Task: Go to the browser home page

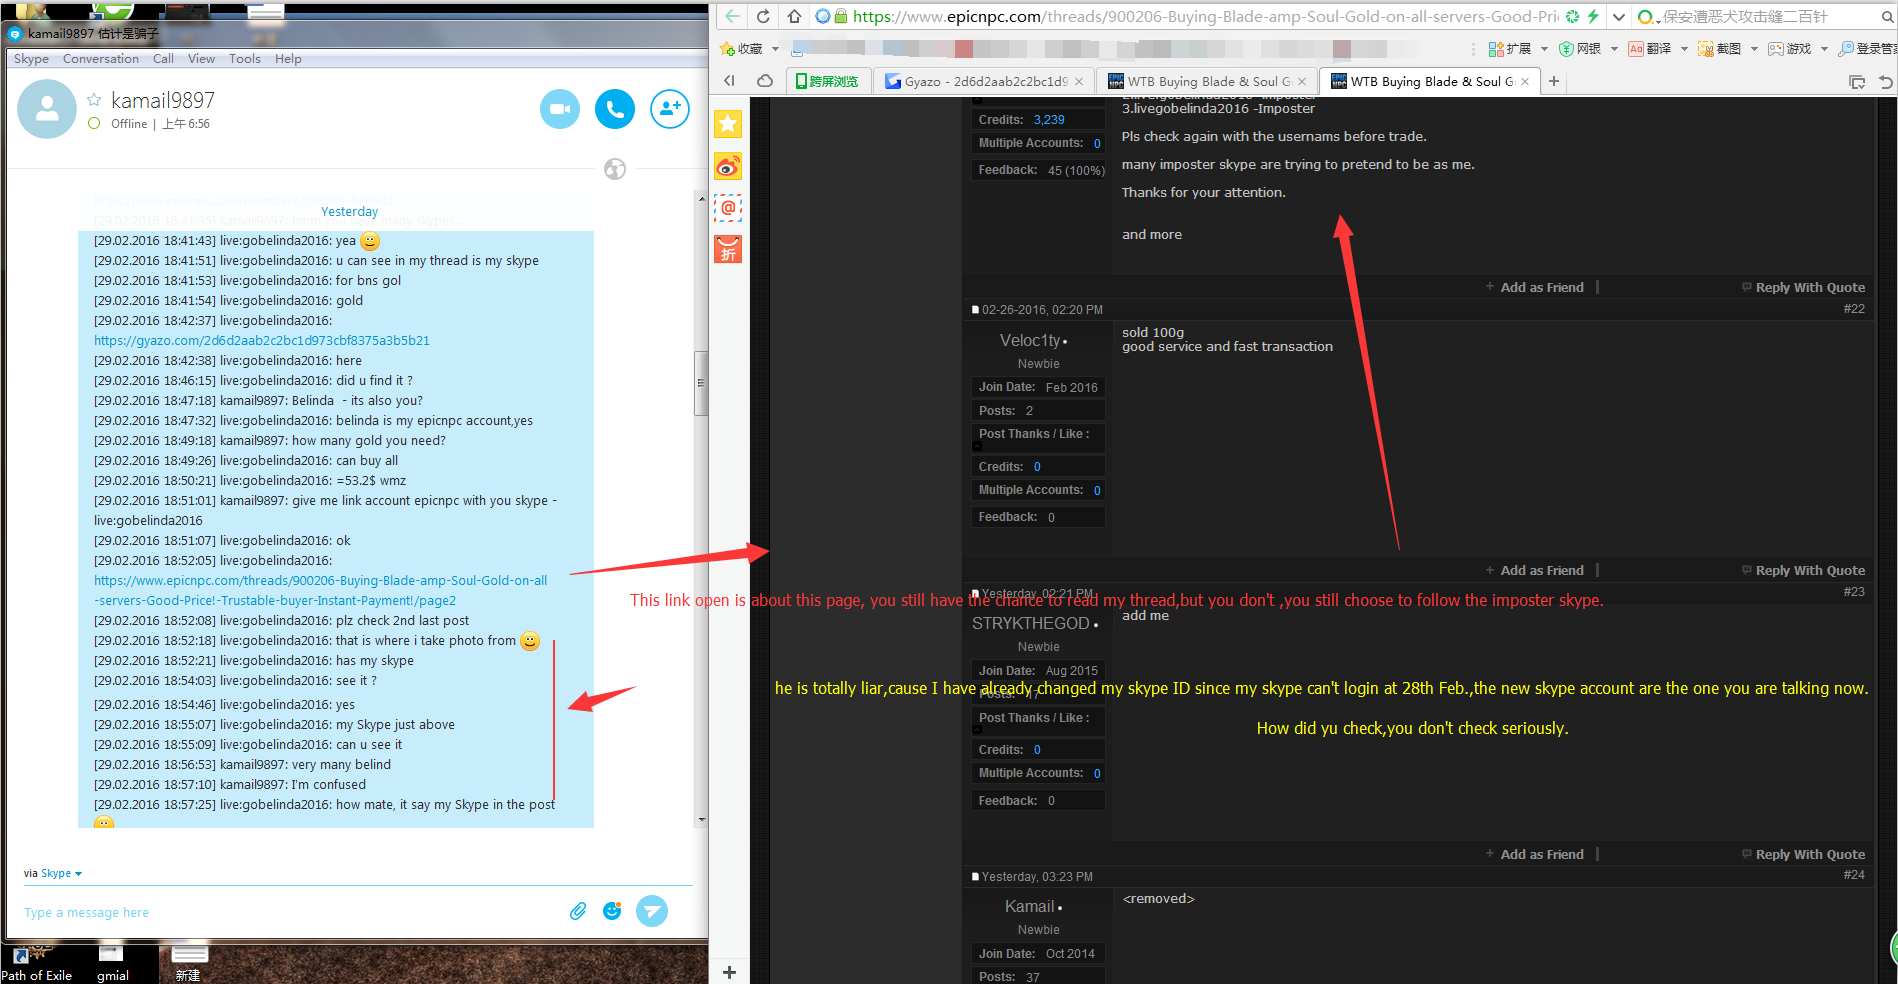Action: [794, 16]
